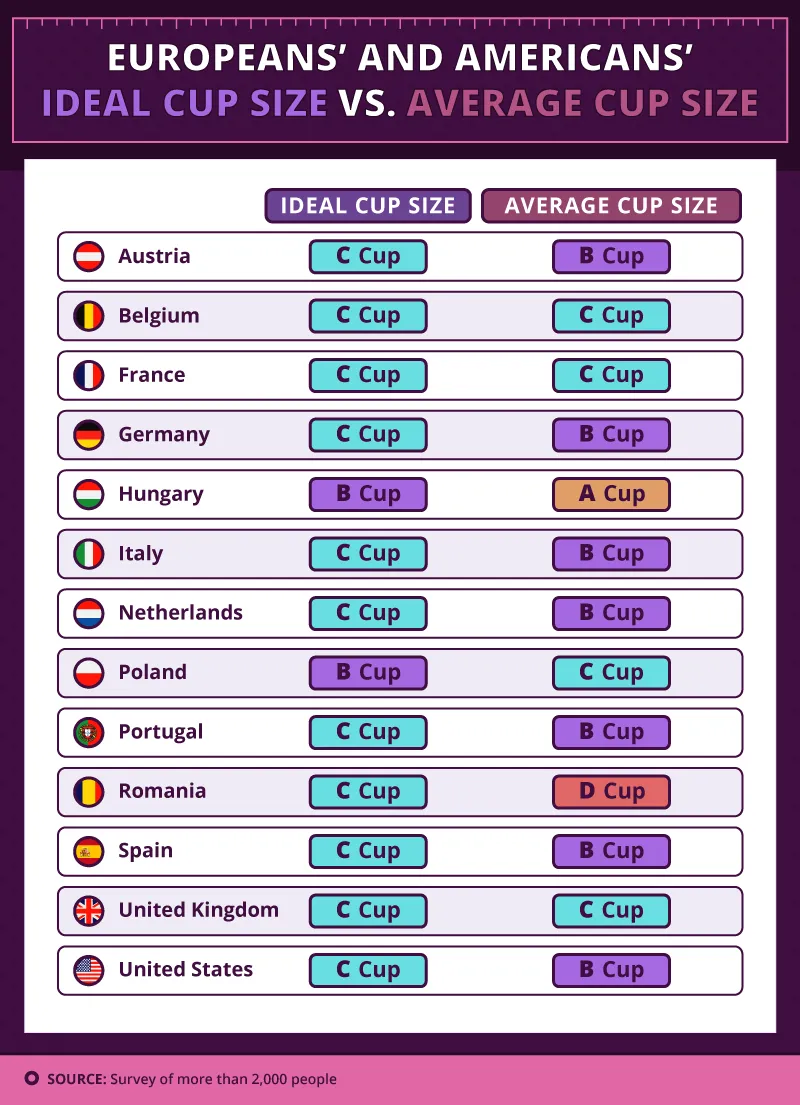
Task: Click the Netherlands country label
Action: tap(180, 612)
